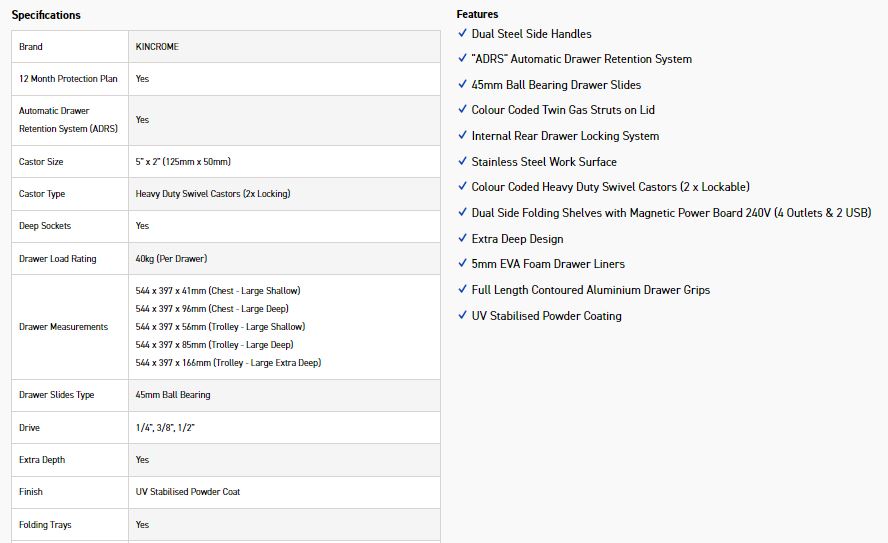This screenshot has width=888, height=543.
Task: Click the checkmark beside Dual Steel Side Handles
Action: tap(462, 33)
